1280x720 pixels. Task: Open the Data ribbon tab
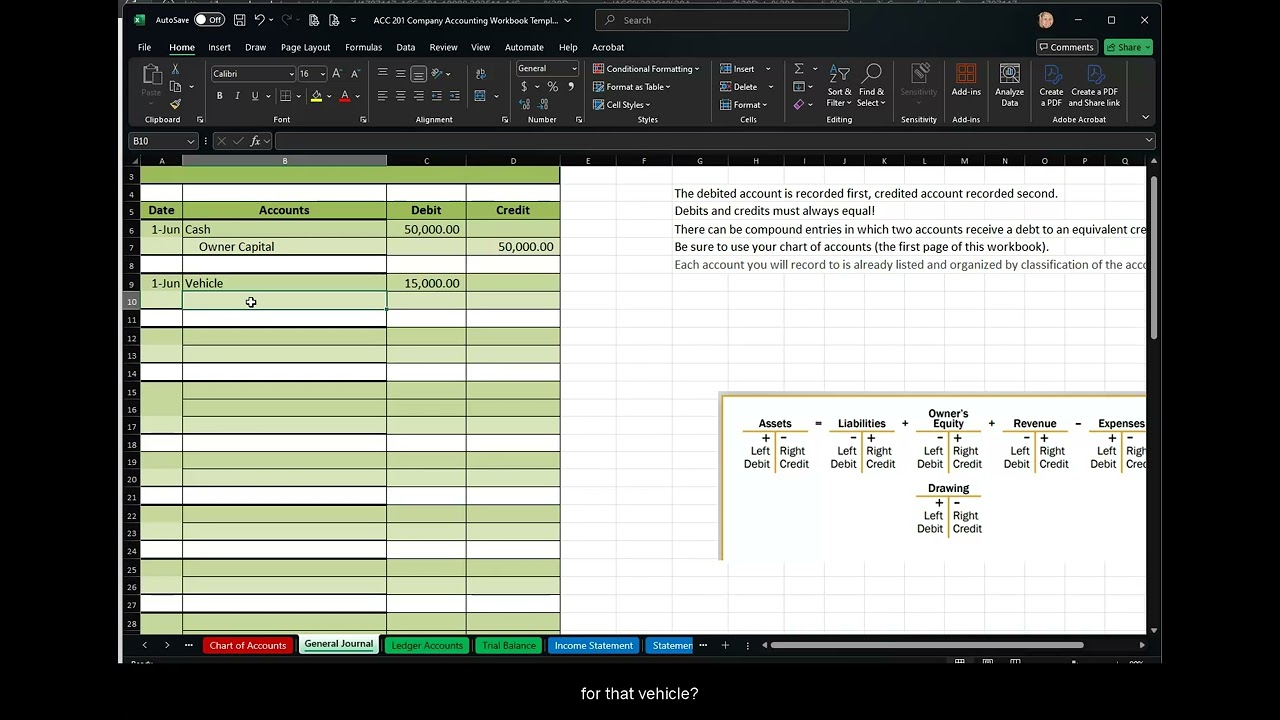point(405,47)
